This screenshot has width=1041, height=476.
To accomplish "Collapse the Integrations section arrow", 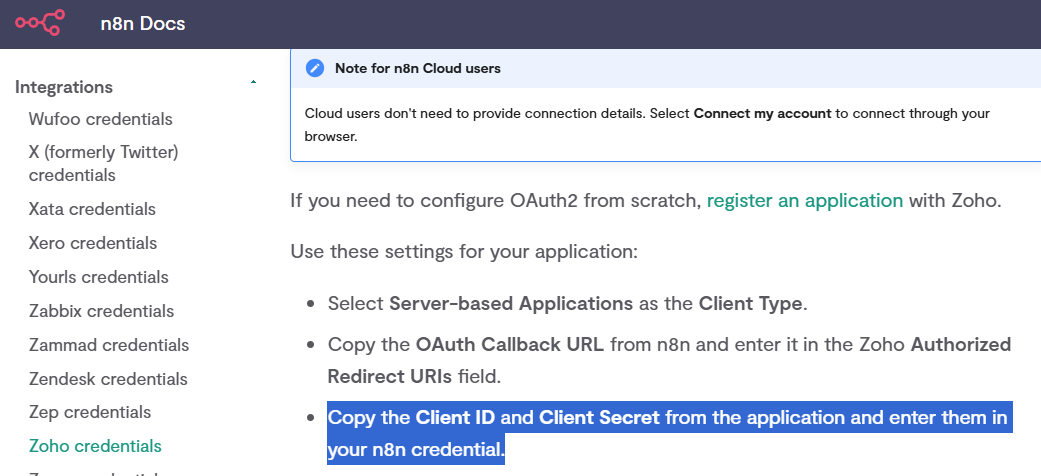I will pos(253,82).
